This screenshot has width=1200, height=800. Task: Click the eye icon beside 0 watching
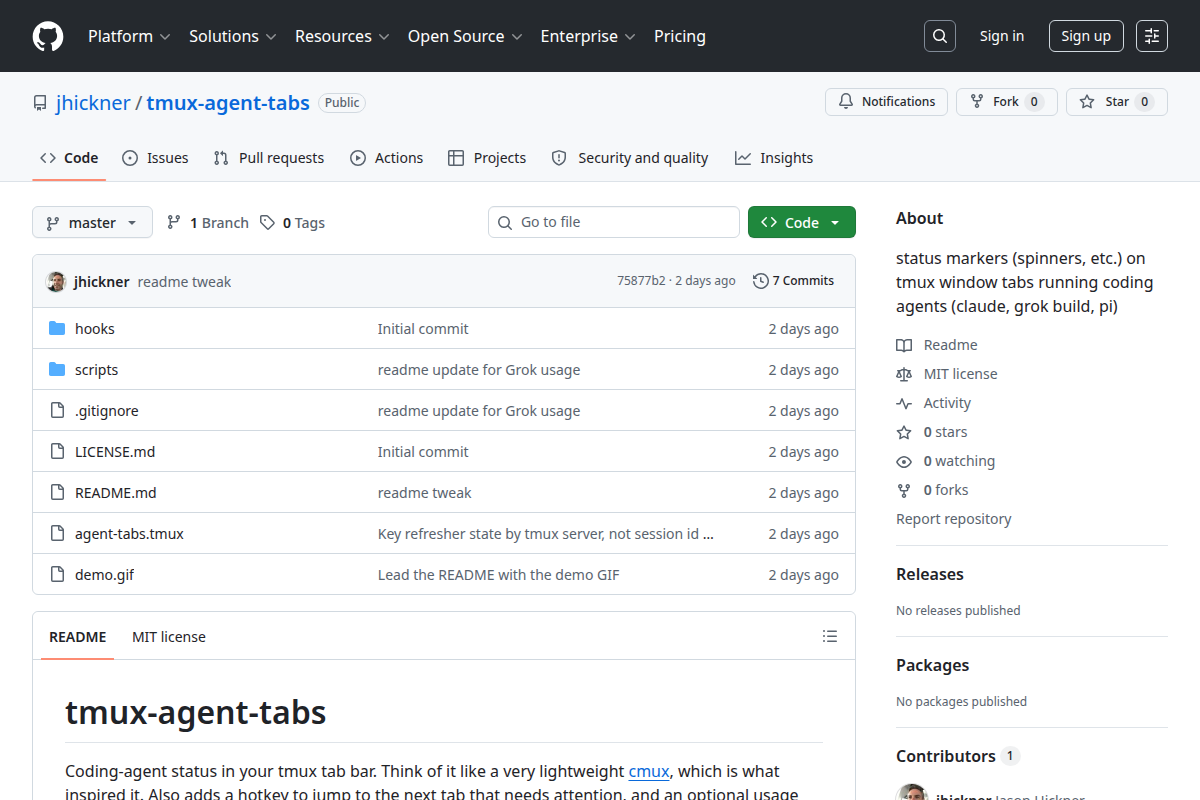(904, 461)
